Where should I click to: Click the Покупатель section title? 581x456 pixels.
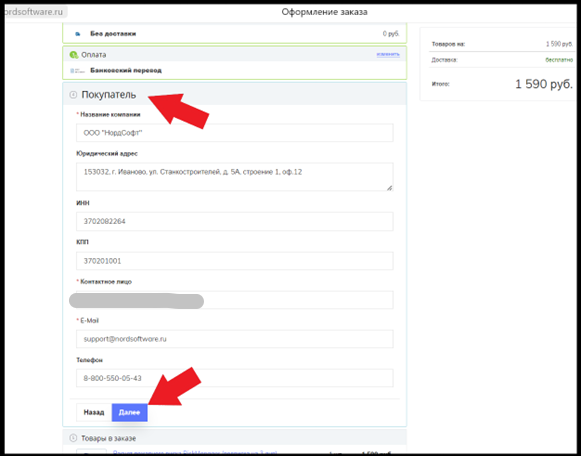click(x=109, y=95)
